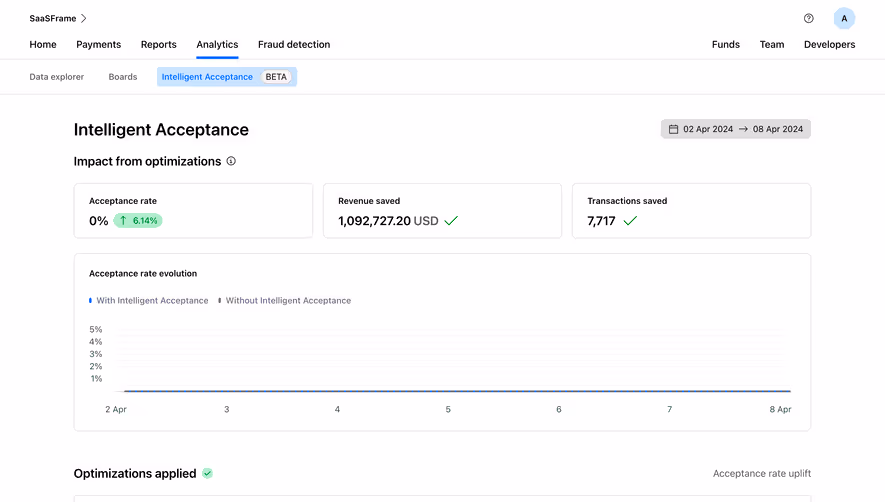
Task: Click the 08 Apr 2024 end date
Action: [778, 129]
